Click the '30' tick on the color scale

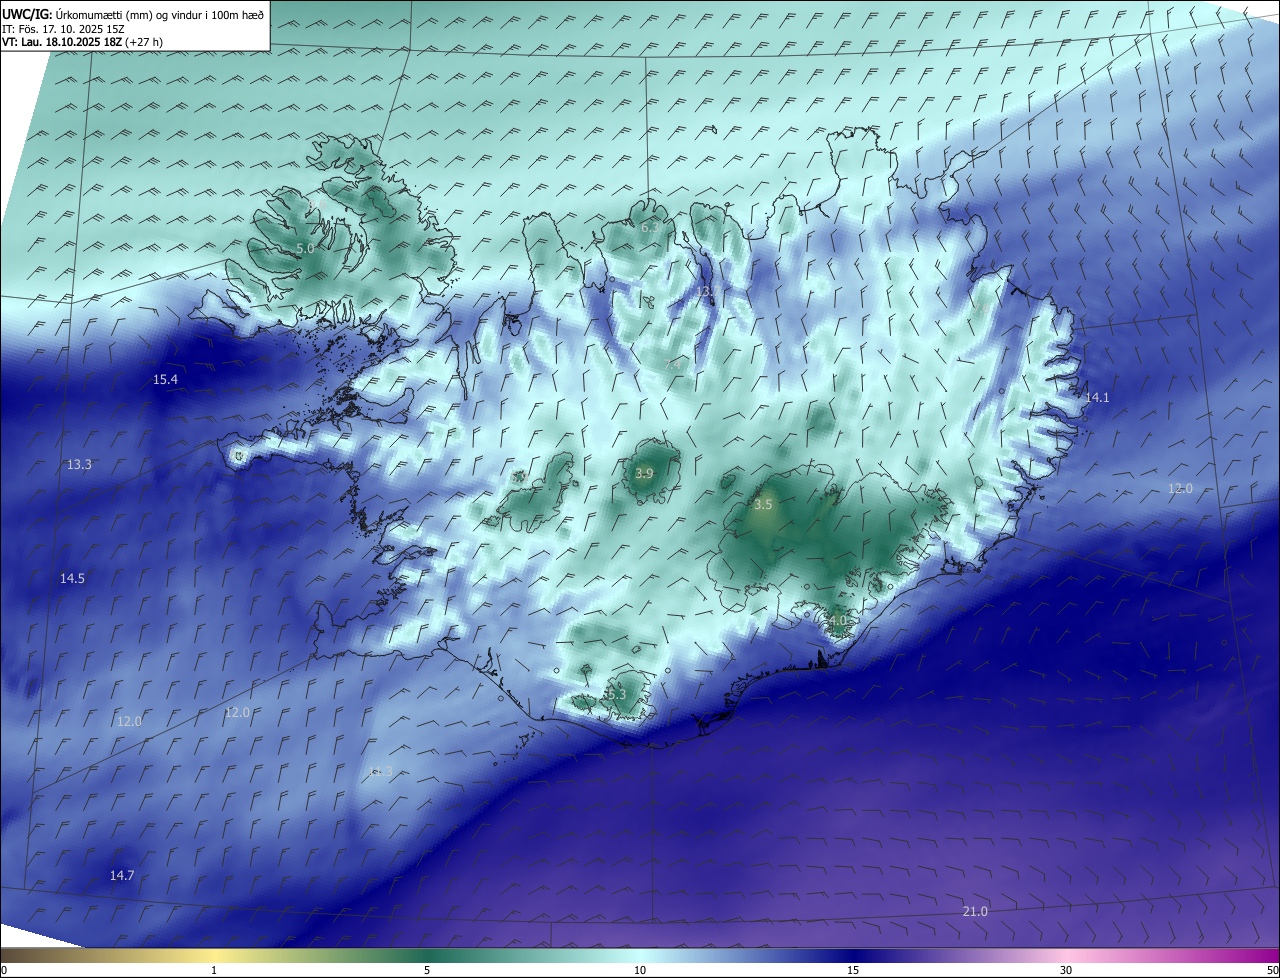click(1066, 970)
